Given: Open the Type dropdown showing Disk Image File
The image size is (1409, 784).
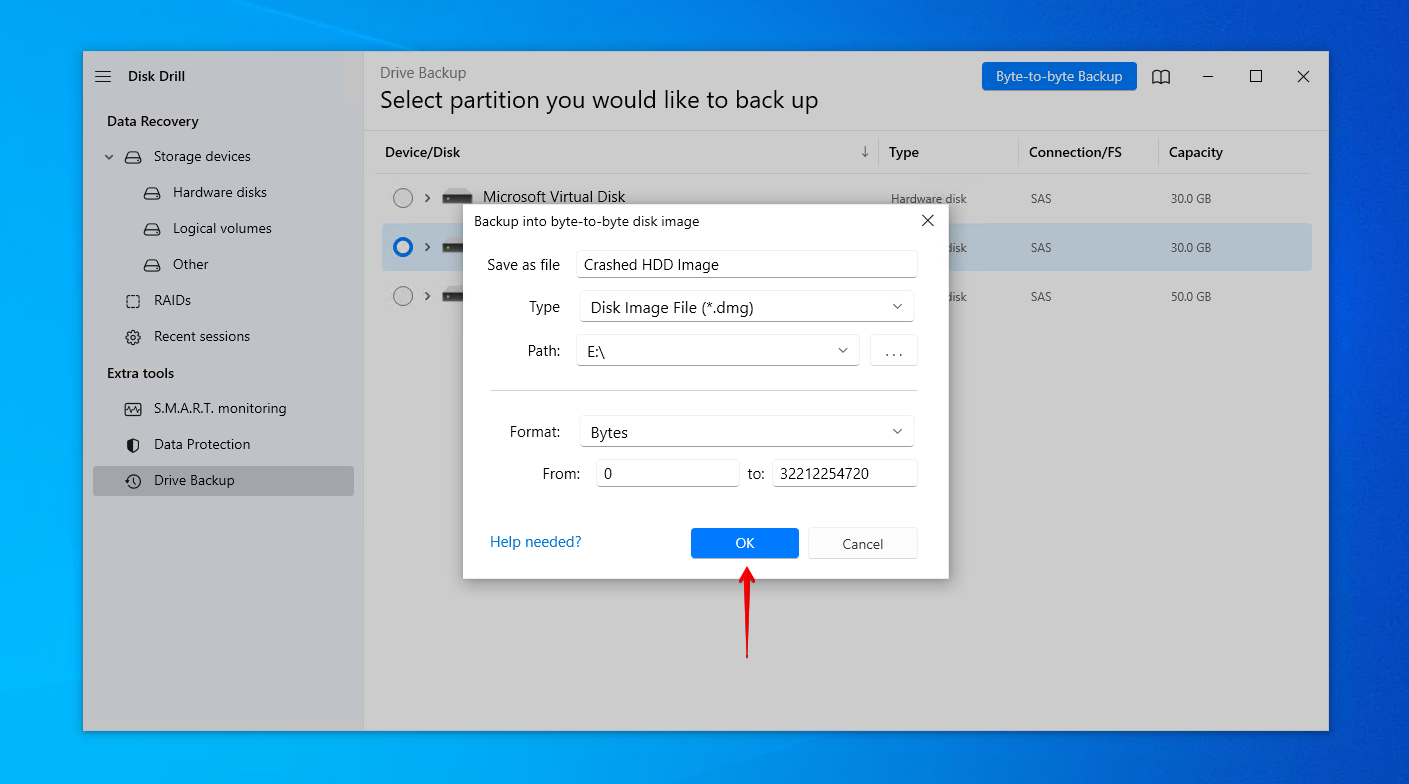Looking at the screenshot, I should click(745, 307).
